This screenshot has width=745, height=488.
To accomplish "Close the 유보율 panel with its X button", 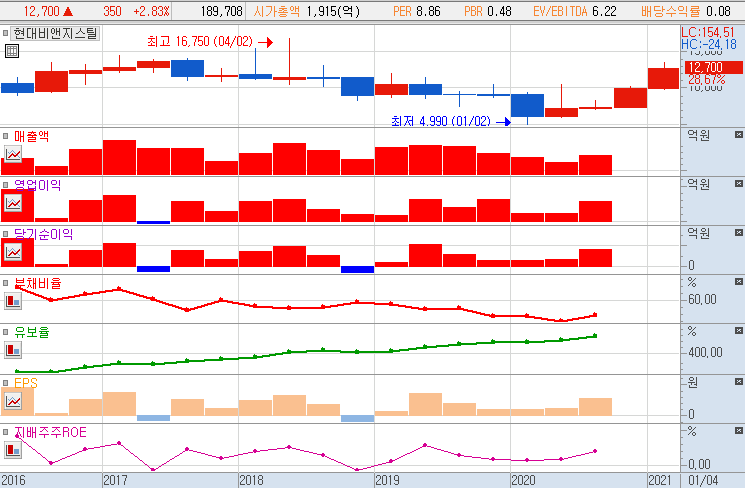I will pyautogui.click(x=738, y=331).
